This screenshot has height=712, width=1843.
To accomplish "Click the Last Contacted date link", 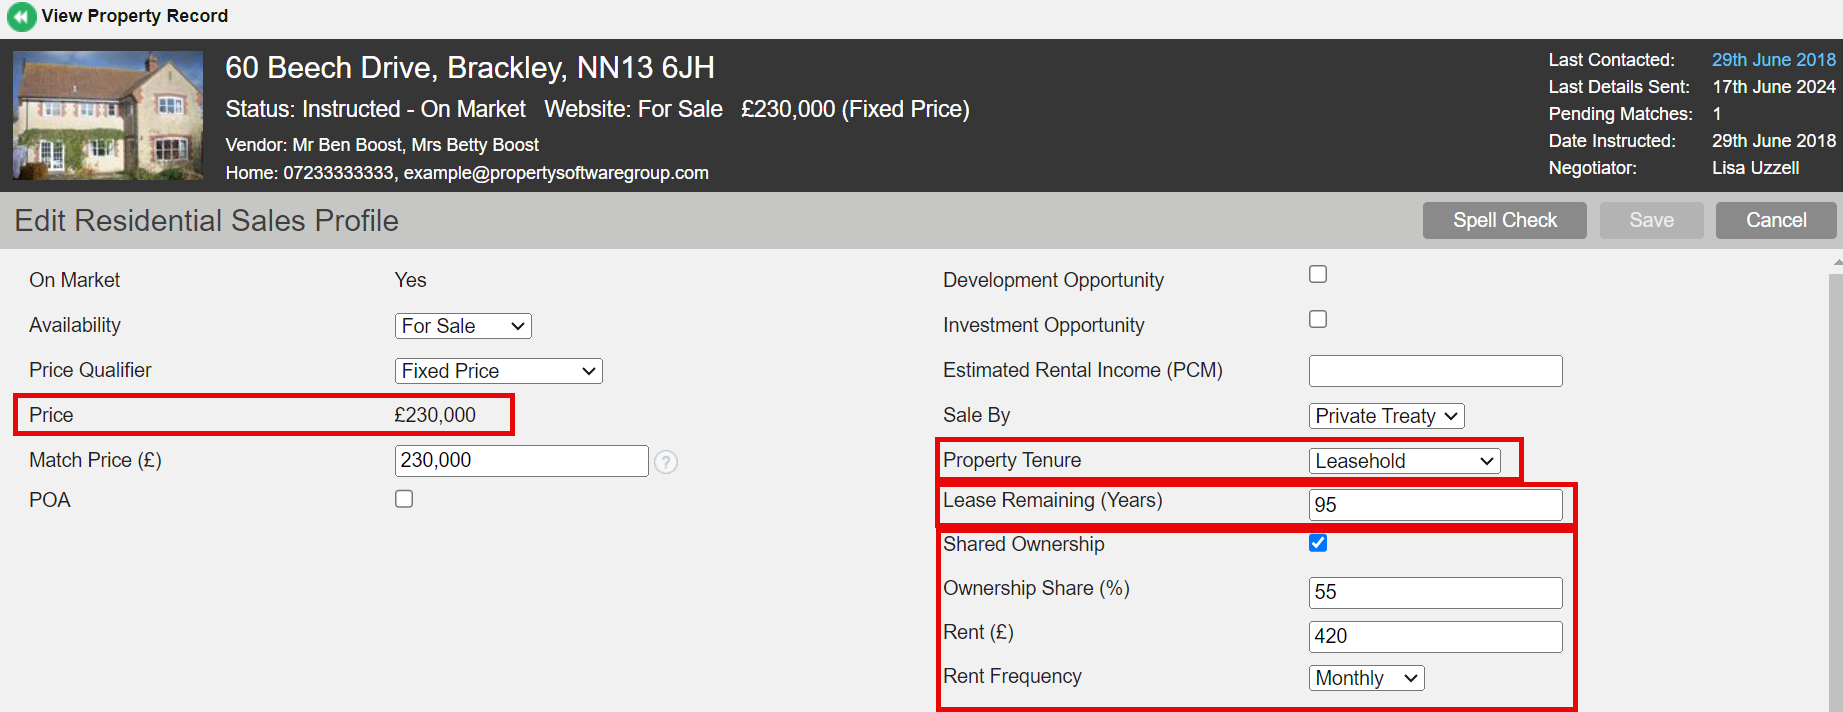I will [x=1773, y=60].
